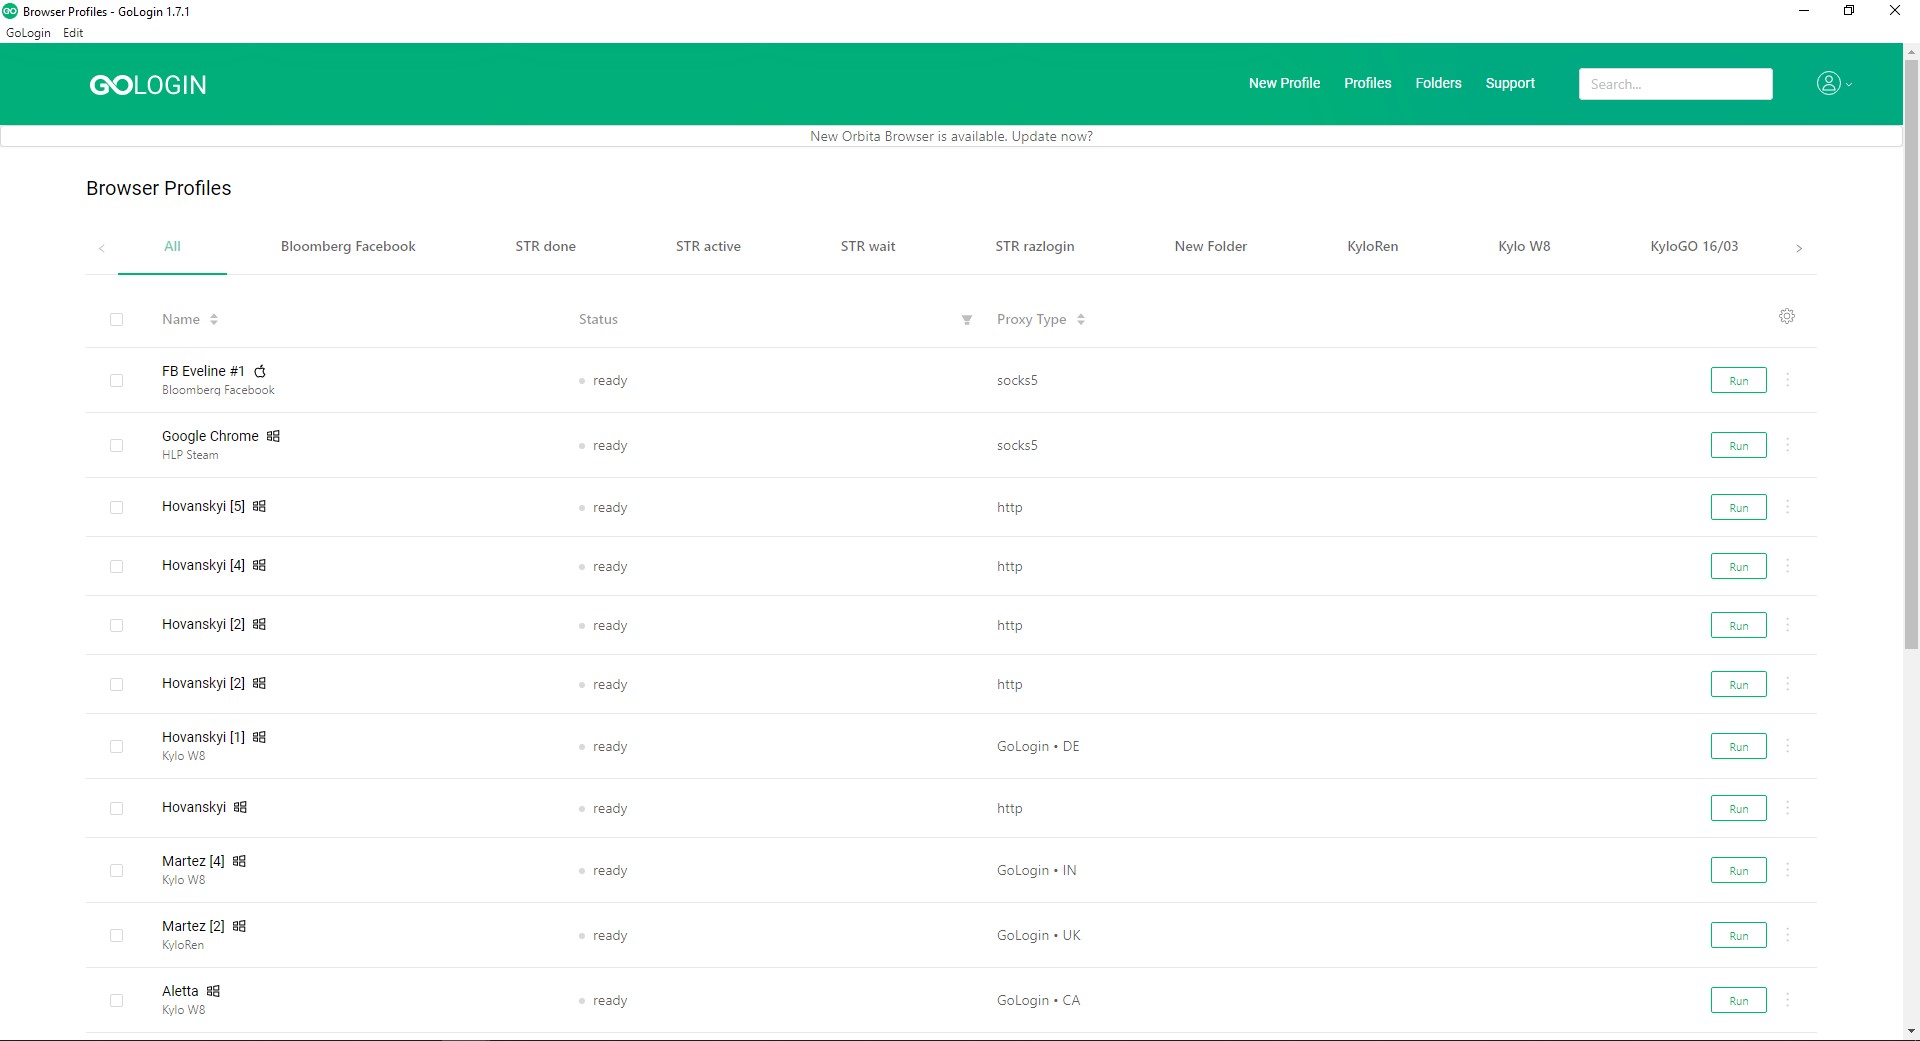Image resolution: width=1920 pixels, height=1041 pixels.
Task: Click the Status column filter icon
Action: pos(967,320)
